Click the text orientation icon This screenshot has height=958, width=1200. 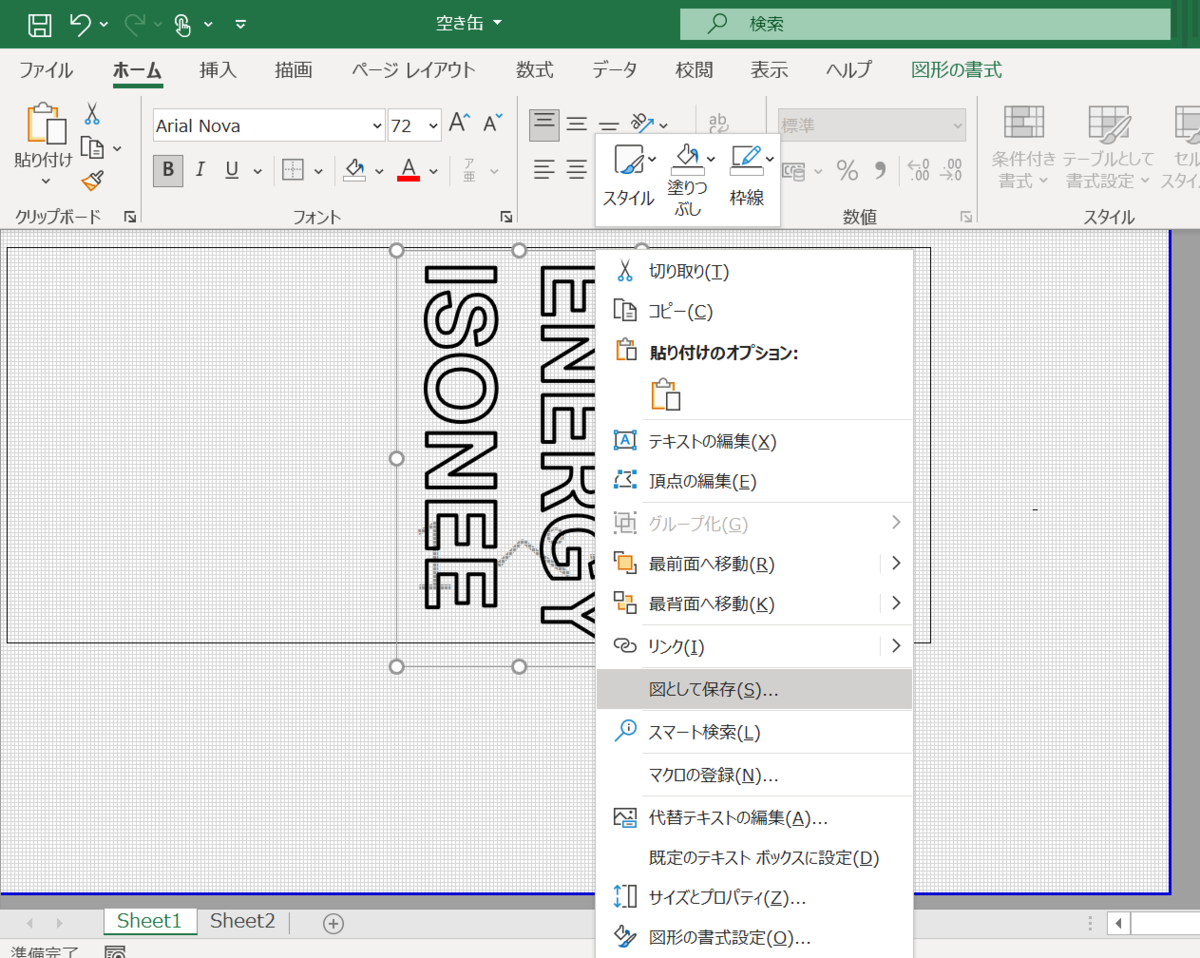pyautogui.click(x=641, y=124)
